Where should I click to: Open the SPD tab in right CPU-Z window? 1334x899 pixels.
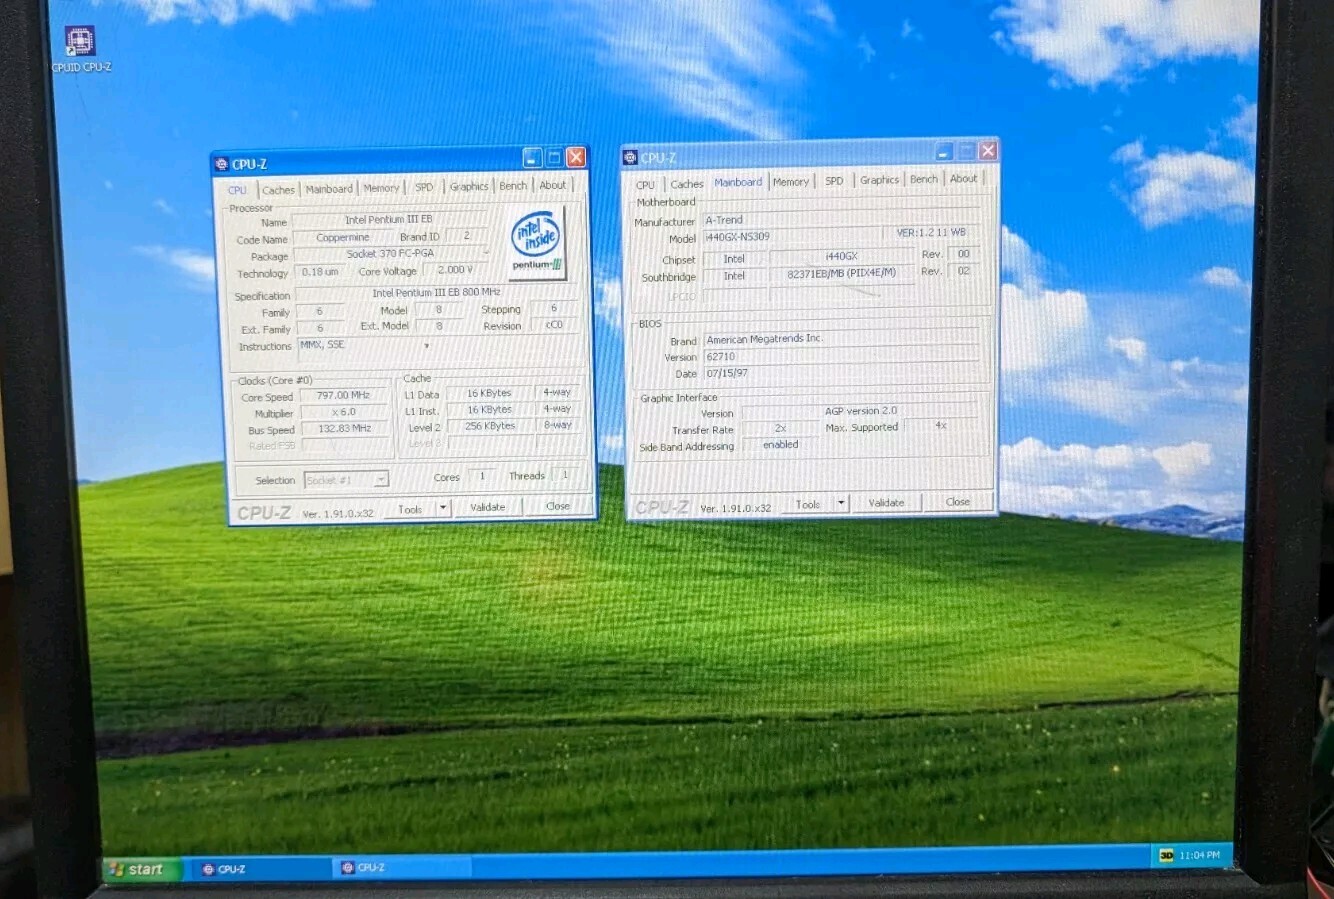pyautogui.click(x=834, y=181)
